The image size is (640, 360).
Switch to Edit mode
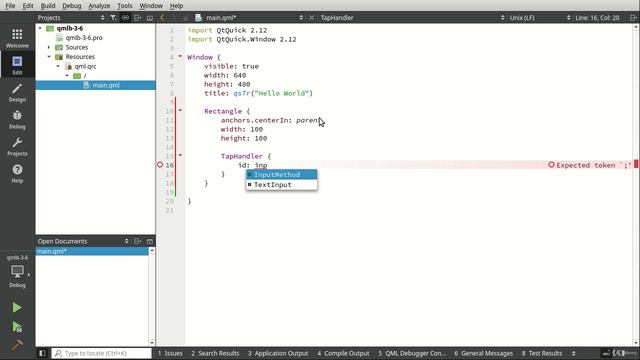coord(17,64)
